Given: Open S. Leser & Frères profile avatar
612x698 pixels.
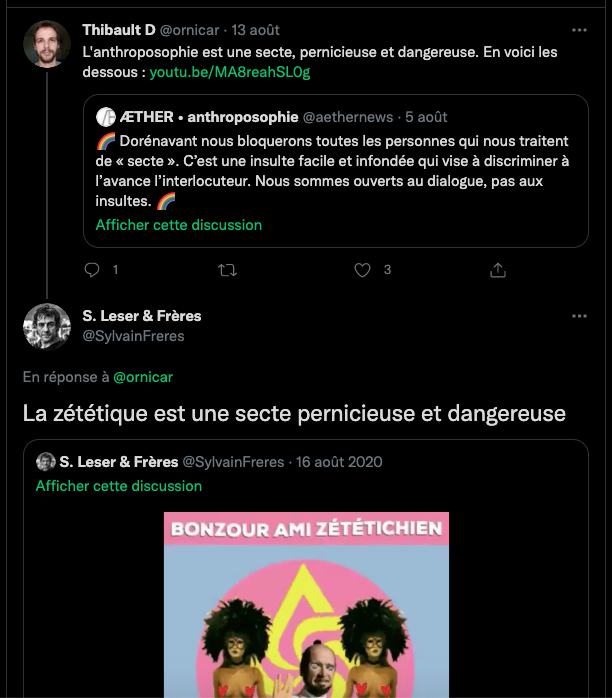Looking at the screenshot, I should tap(47, 326).
